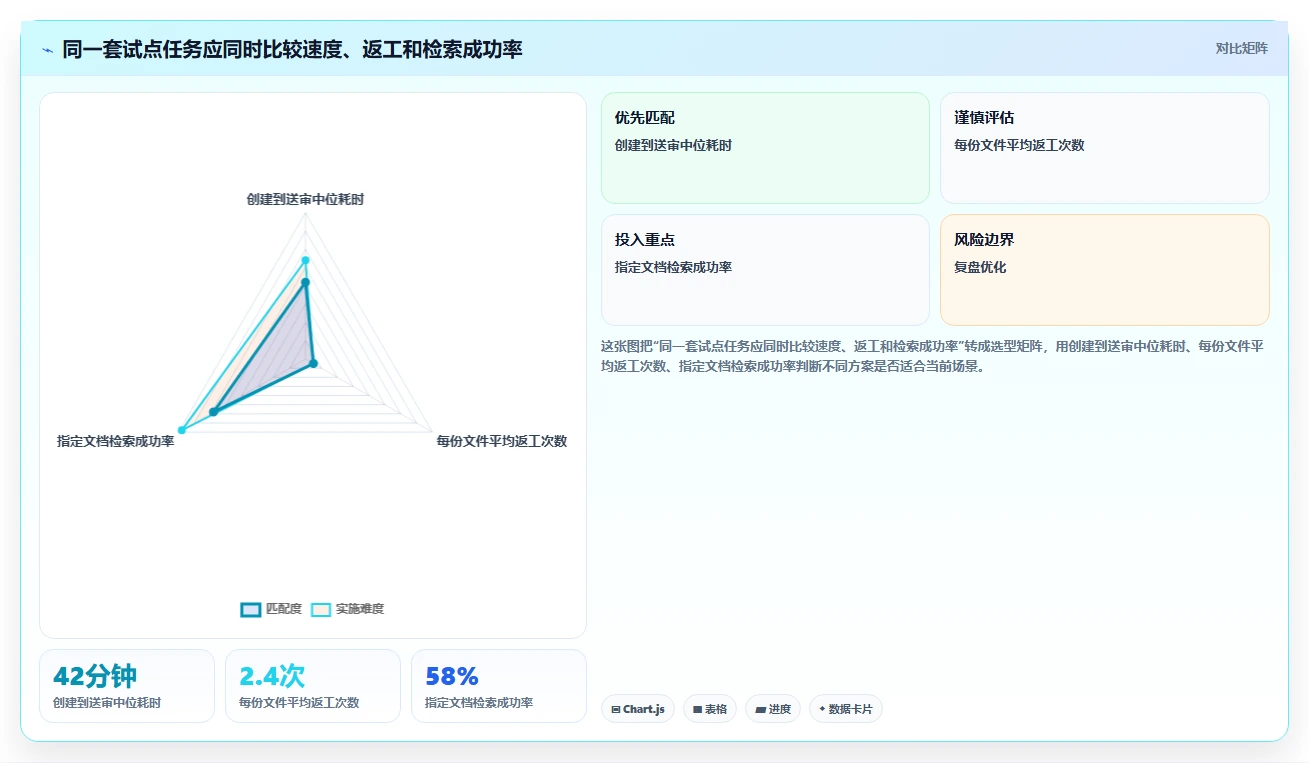
Task: Click the description paragraph starting 这张图把
Action: point(934,356)
